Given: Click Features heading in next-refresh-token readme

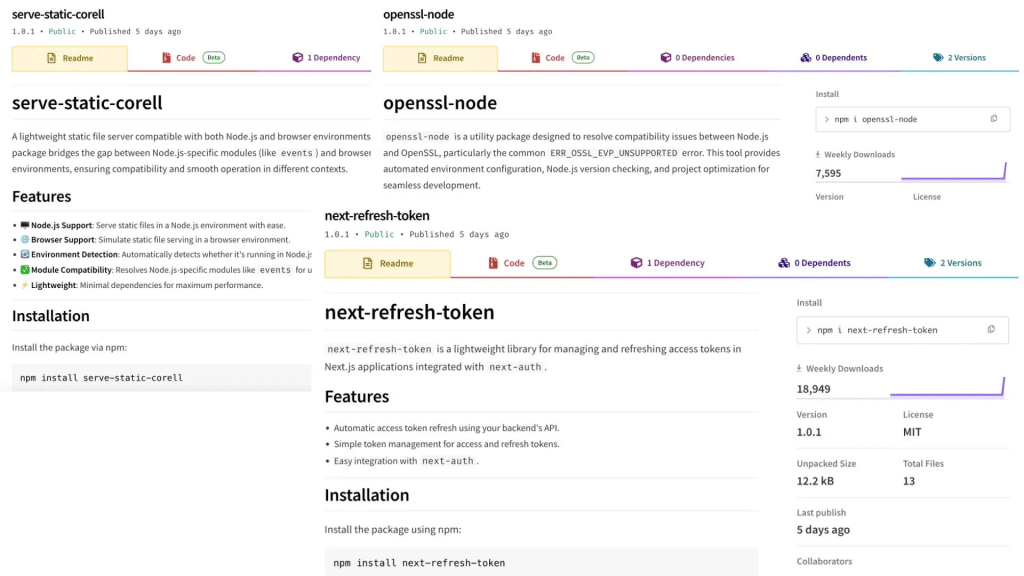Looking at the screenshot, I should pyautogui.click(x=357, y=396).
